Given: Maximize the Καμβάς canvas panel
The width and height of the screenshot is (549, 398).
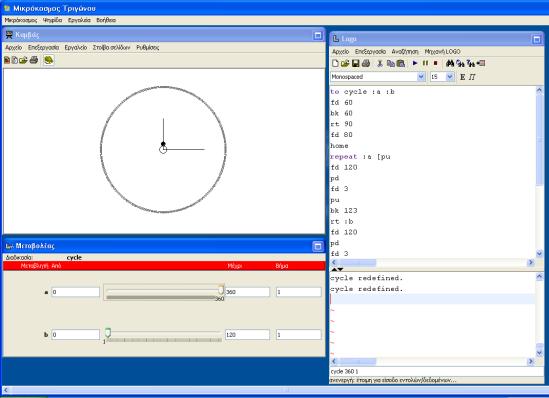Looking at the screenshot, I should coord(318,35).
